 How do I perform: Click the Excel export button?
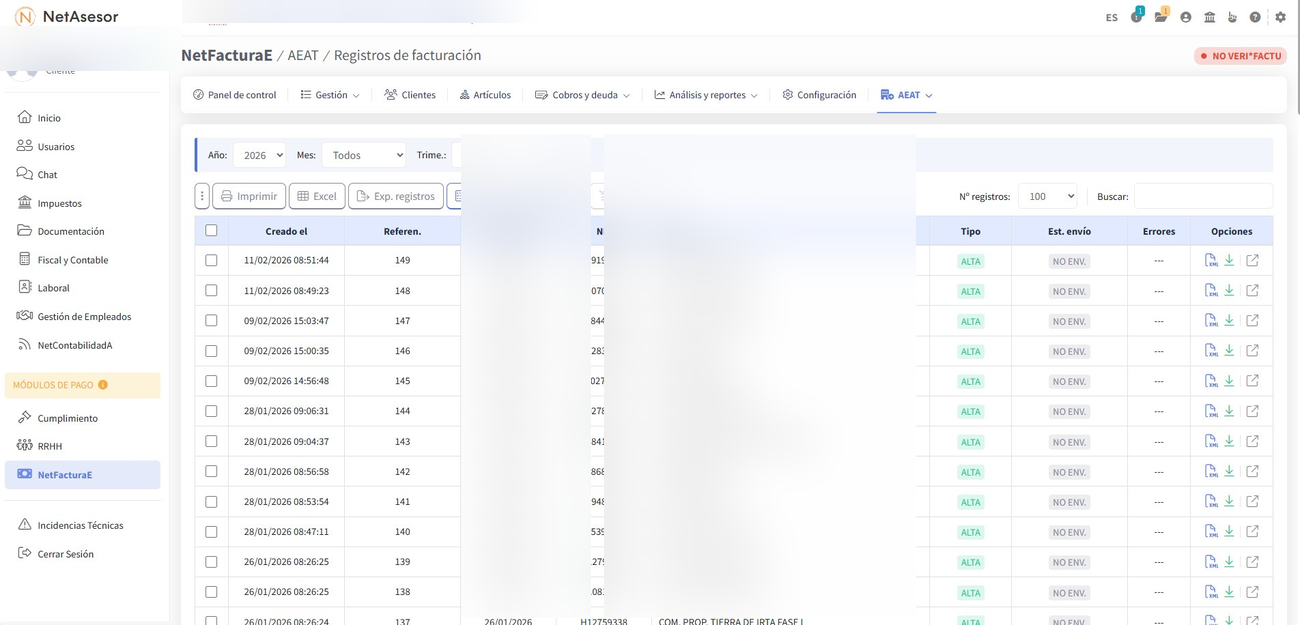point(317,196)
